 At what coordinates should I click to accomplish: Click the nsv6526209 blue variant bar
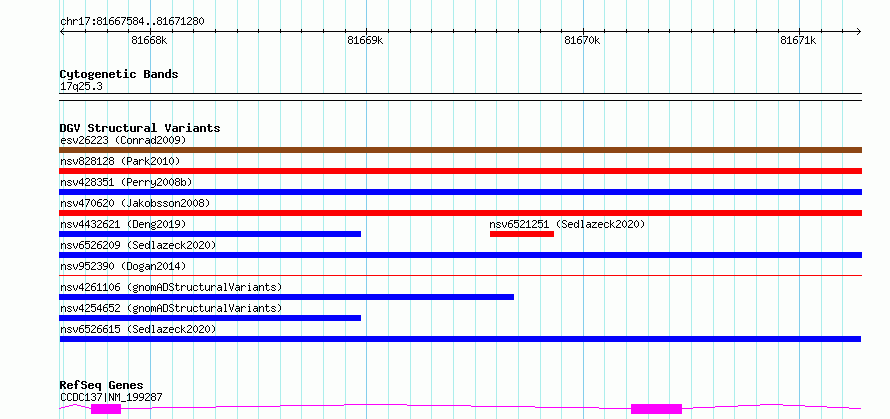point(460,255)
